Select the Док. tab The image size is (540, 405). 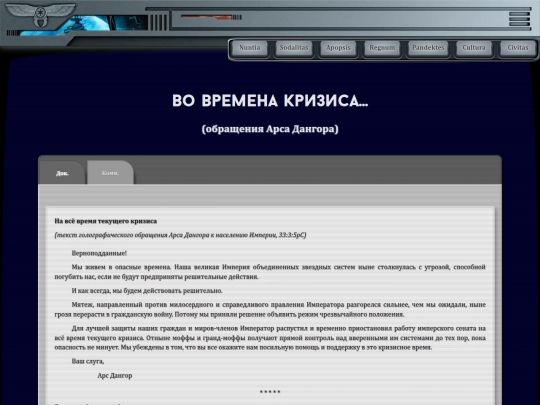[x=62, y=173]
